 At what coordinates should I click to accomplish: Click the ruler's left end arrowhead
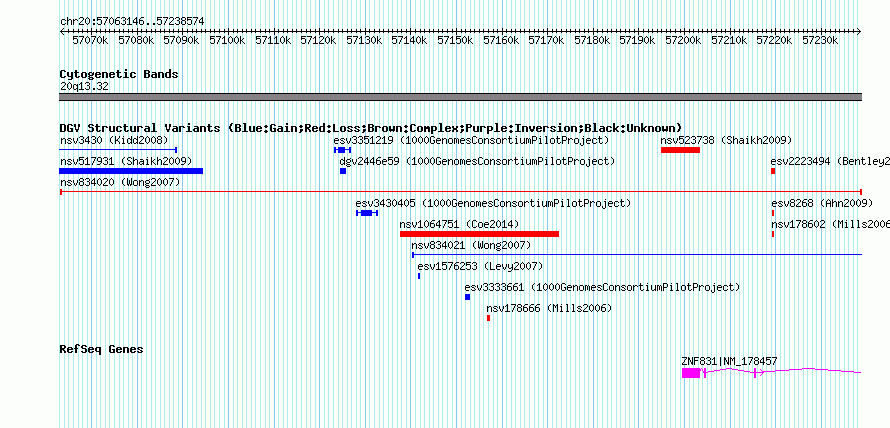tap(62, 32)
